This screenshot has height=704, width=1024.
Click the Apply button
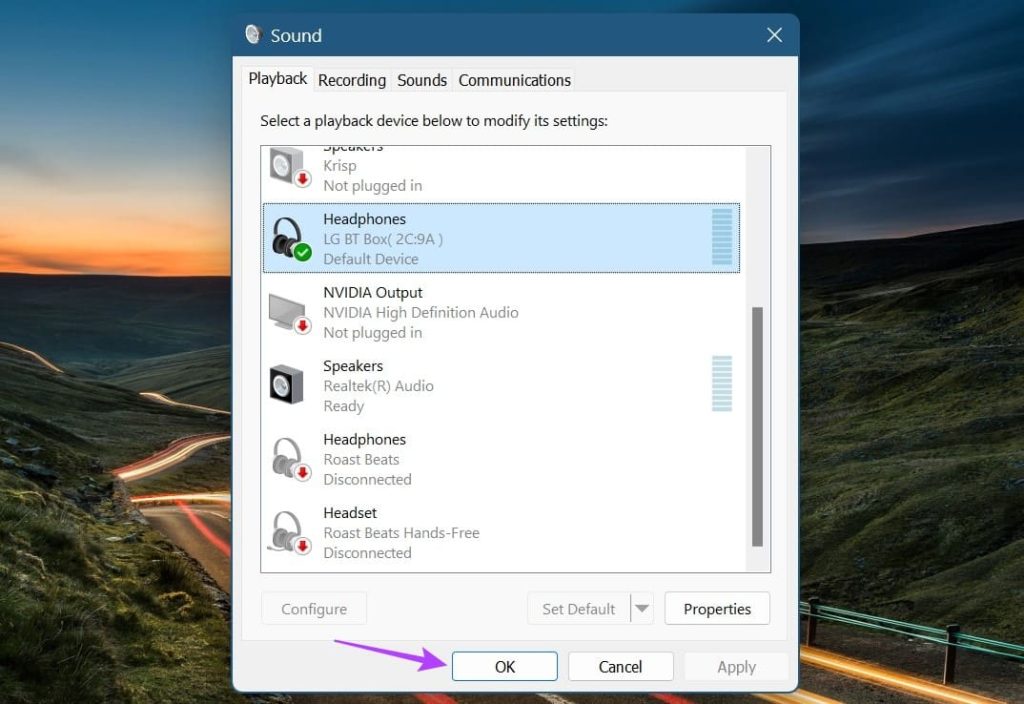point(736,666)
